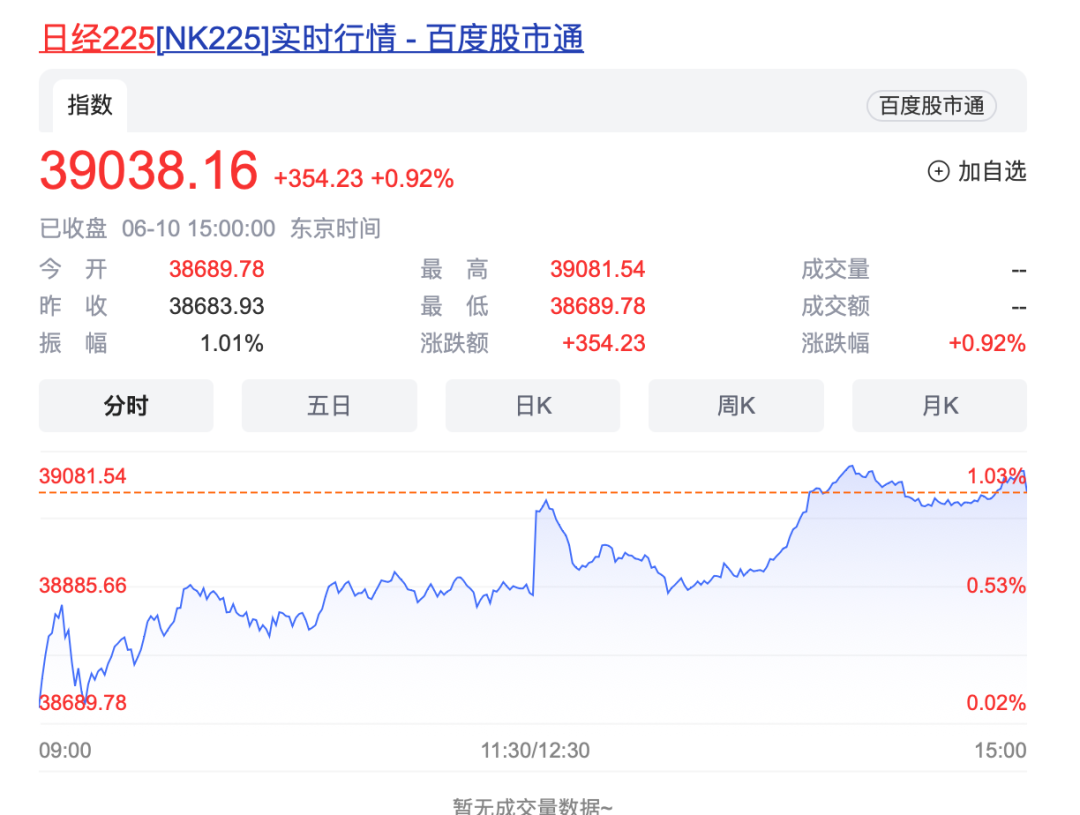Click the 暂无成交量数据 notice

point(532,805)
